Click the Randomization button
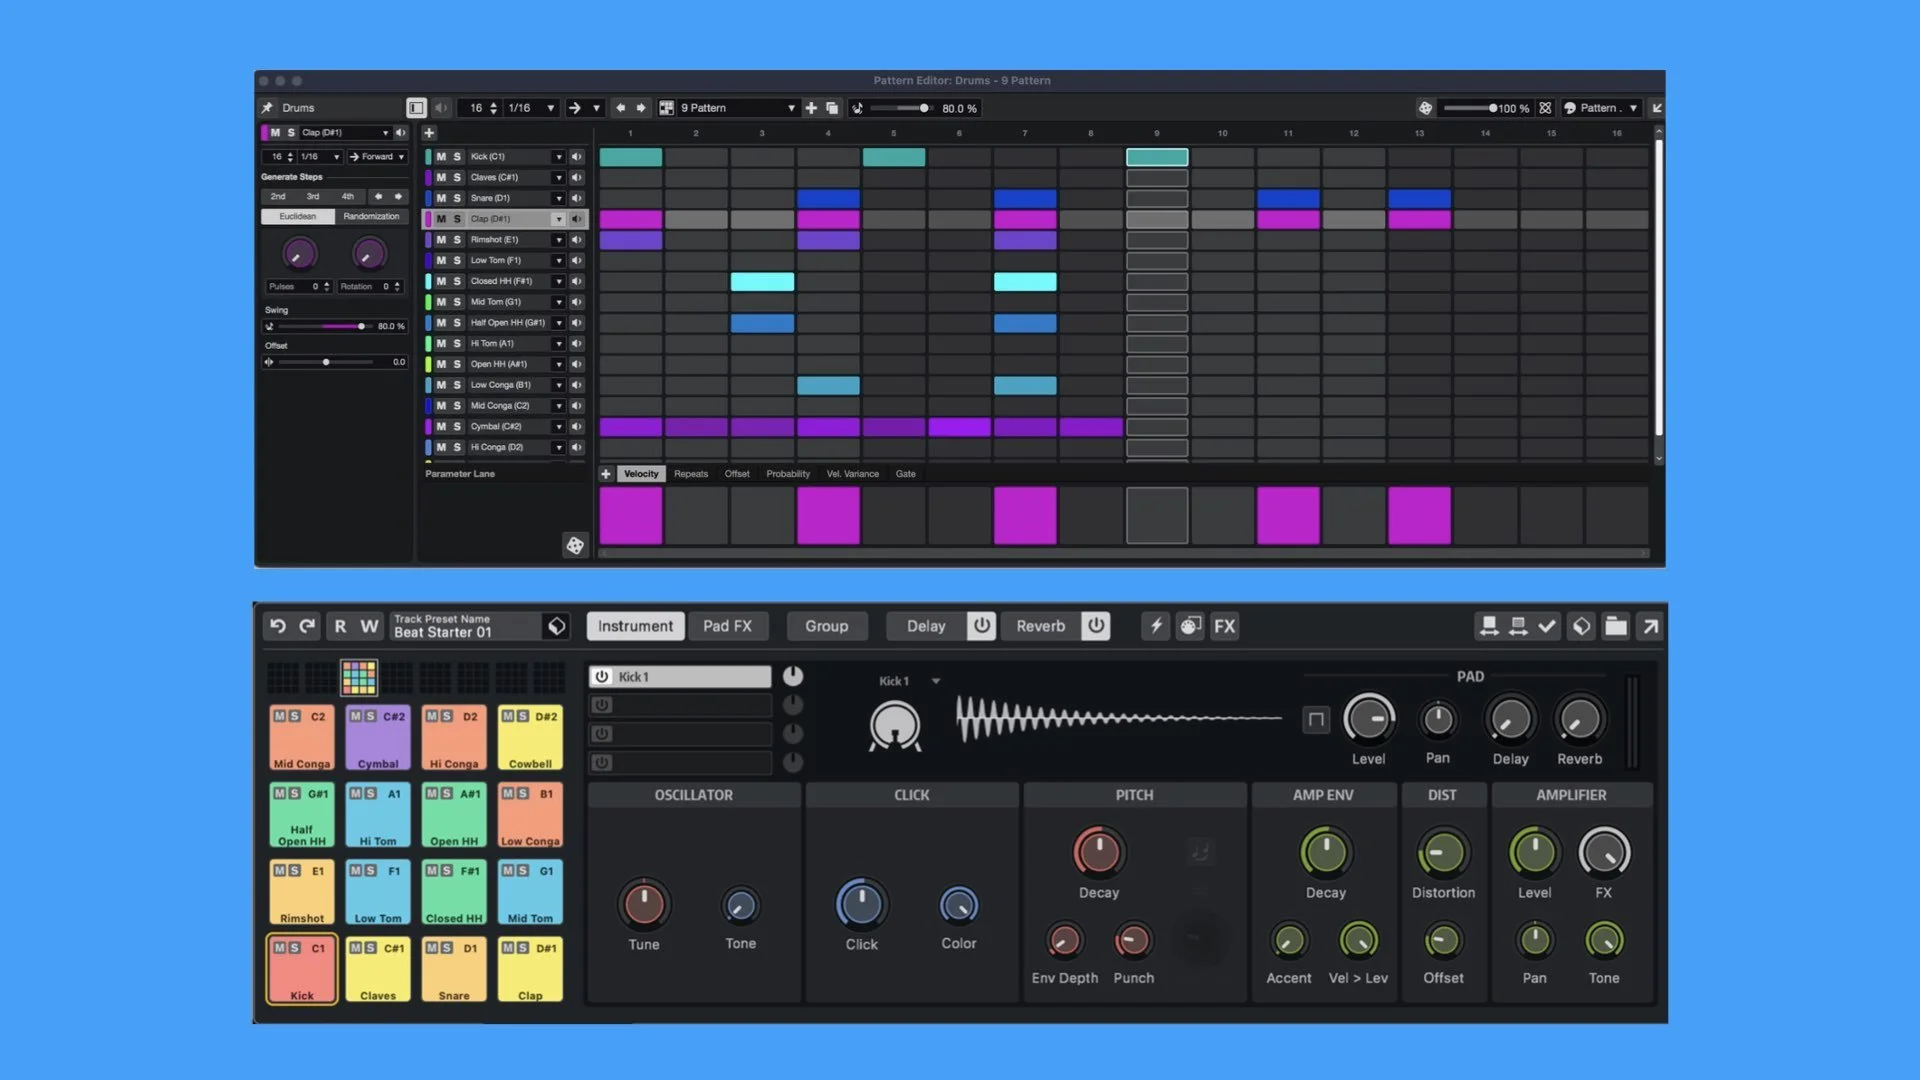1920x1080 pixels. point(371,217)
